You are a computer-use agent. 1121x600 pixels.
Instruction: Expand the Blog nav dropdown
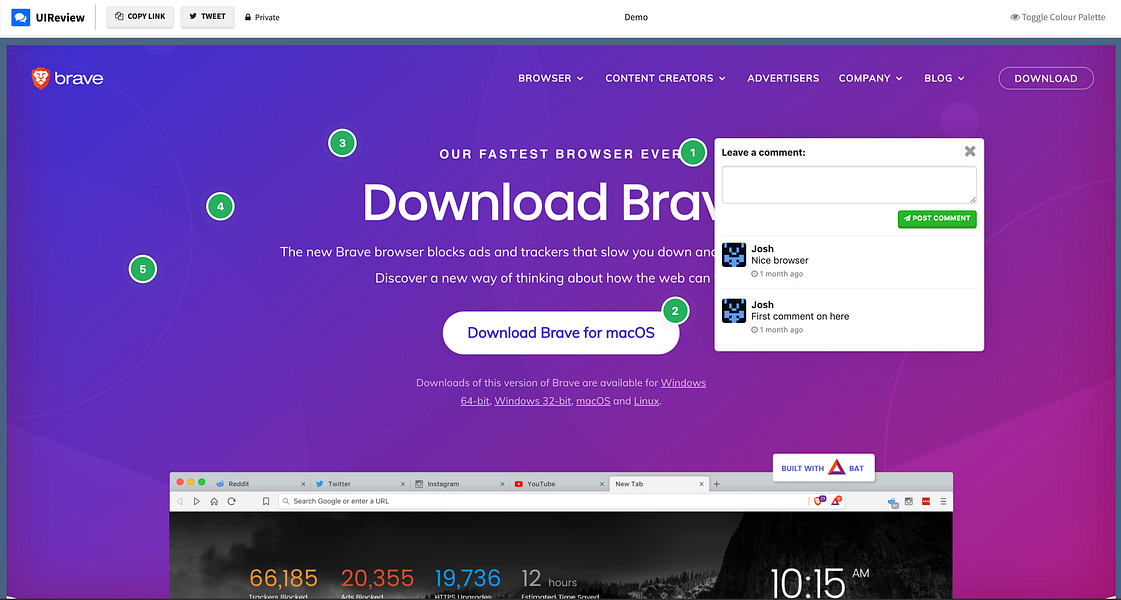(x=944, y=78)
